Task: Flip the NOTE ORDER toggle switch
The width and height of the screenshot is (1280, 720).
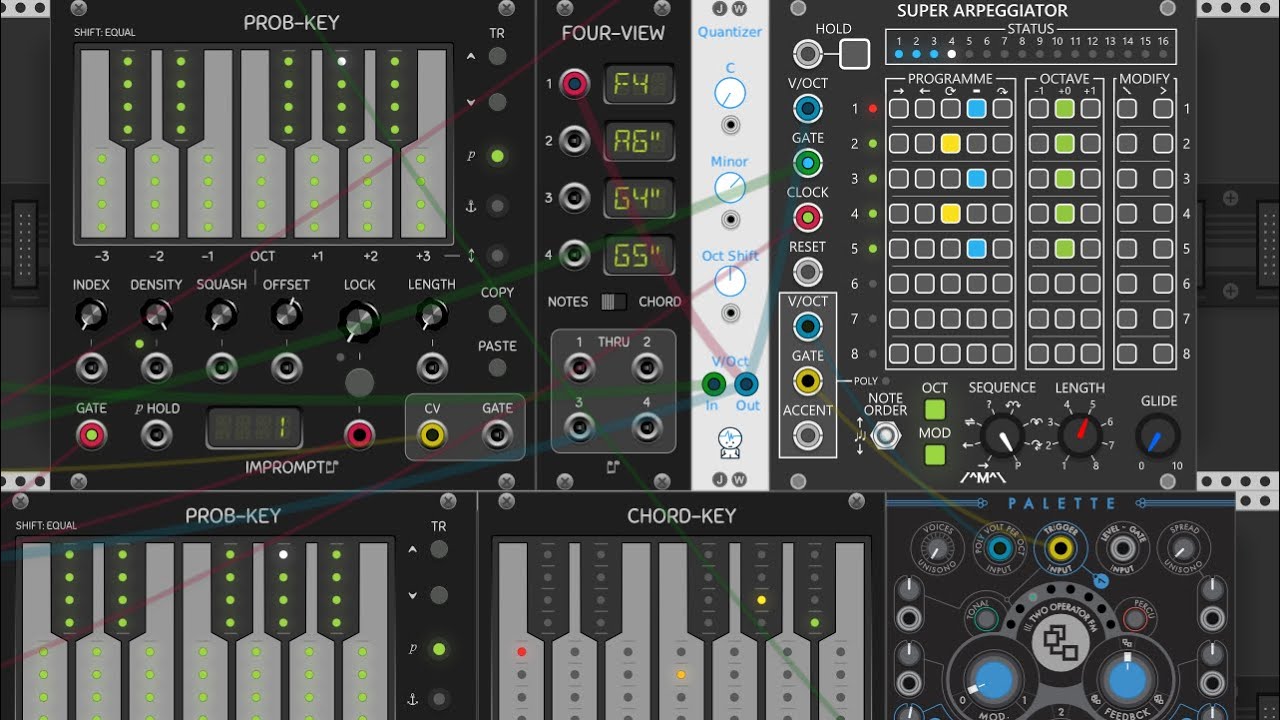Action: [x=884, y=435]
